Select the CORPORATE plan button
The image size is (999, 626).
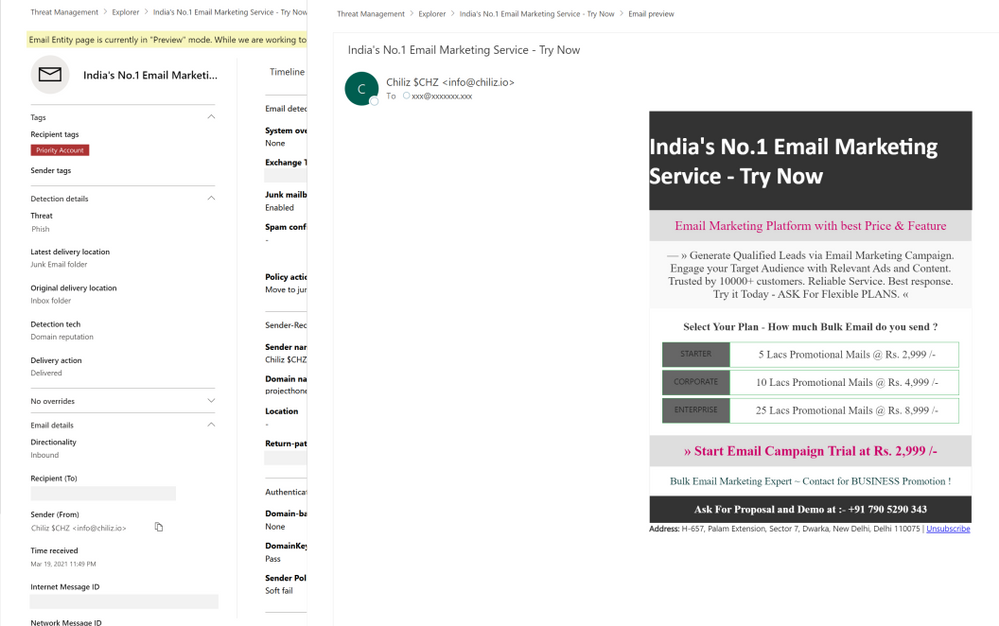pos(696,382)
